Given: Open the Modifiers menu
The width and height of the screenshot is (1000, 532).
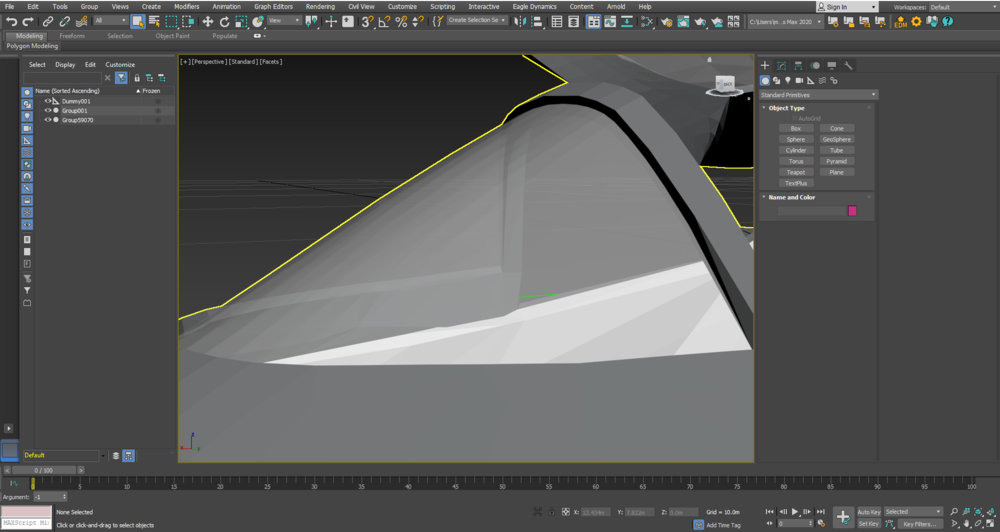Looking at the screenshot, I should coord(186,6).
